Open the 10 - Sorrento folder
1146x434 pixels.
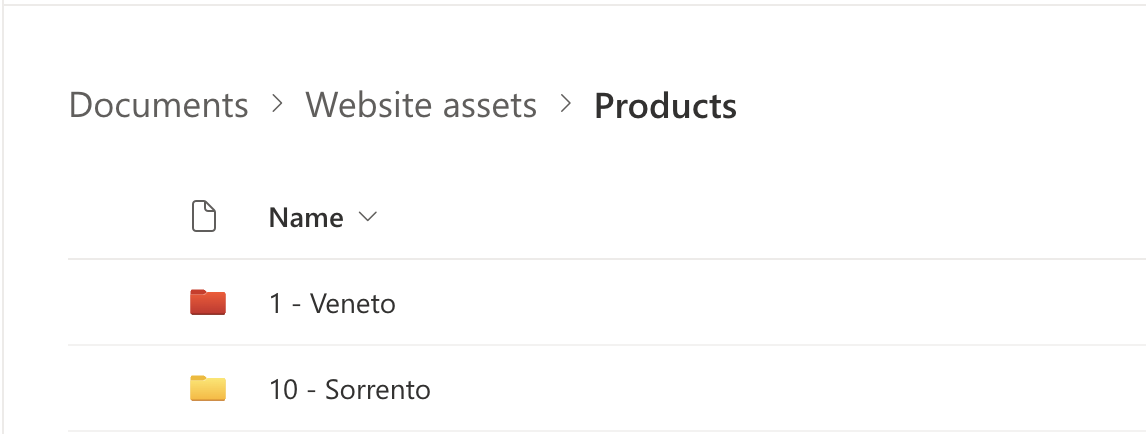tap(349, 390)
